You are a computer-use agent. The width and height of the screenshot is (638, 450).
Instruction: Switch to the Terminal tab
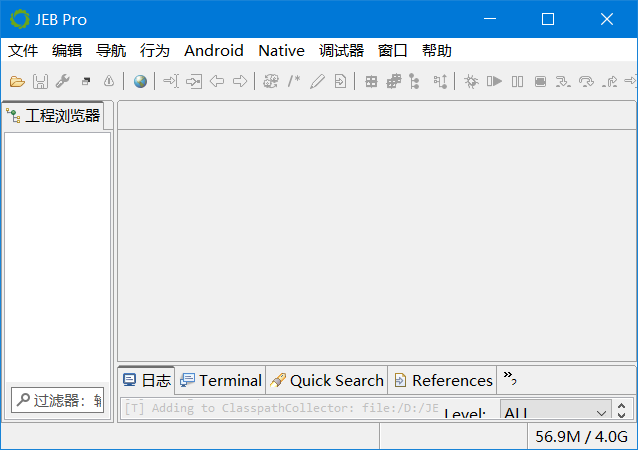pos(221,380)
